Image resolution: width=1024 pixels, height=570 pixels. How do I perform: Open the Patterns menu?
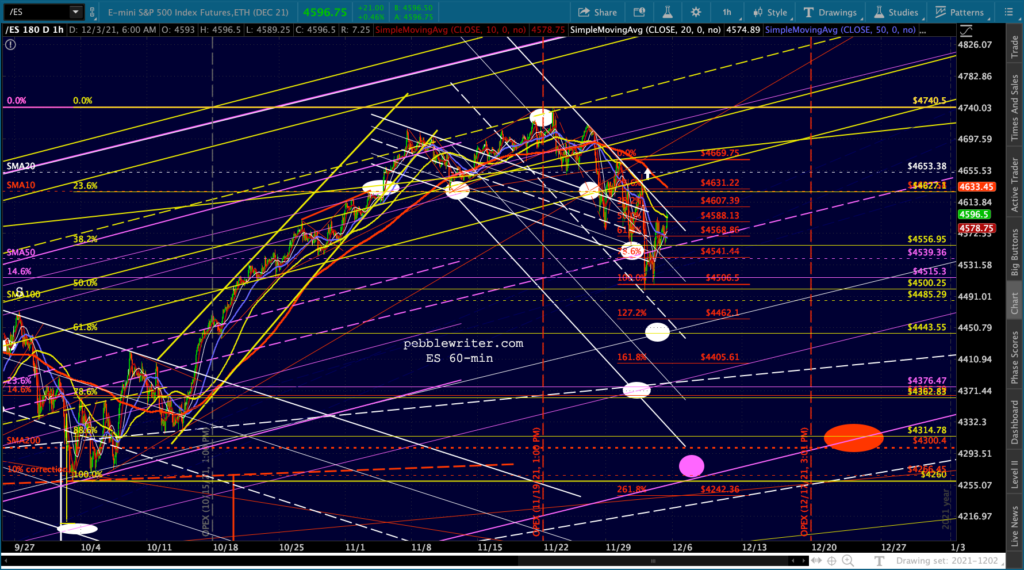(x=958, y=12)
